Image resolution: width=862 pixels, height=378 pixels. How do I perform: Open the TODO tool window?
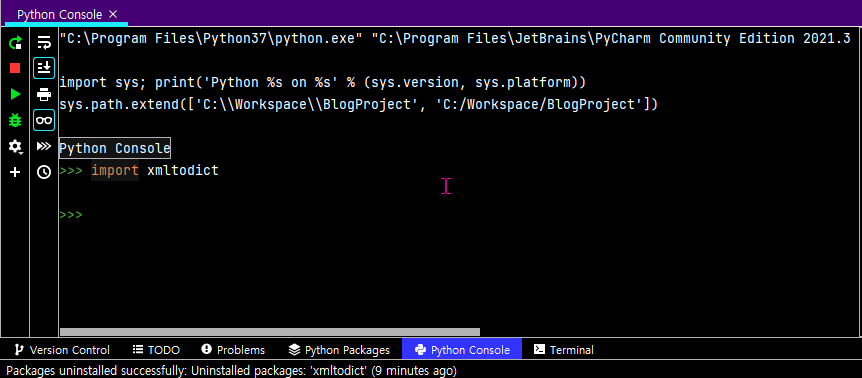coord(157,350)
